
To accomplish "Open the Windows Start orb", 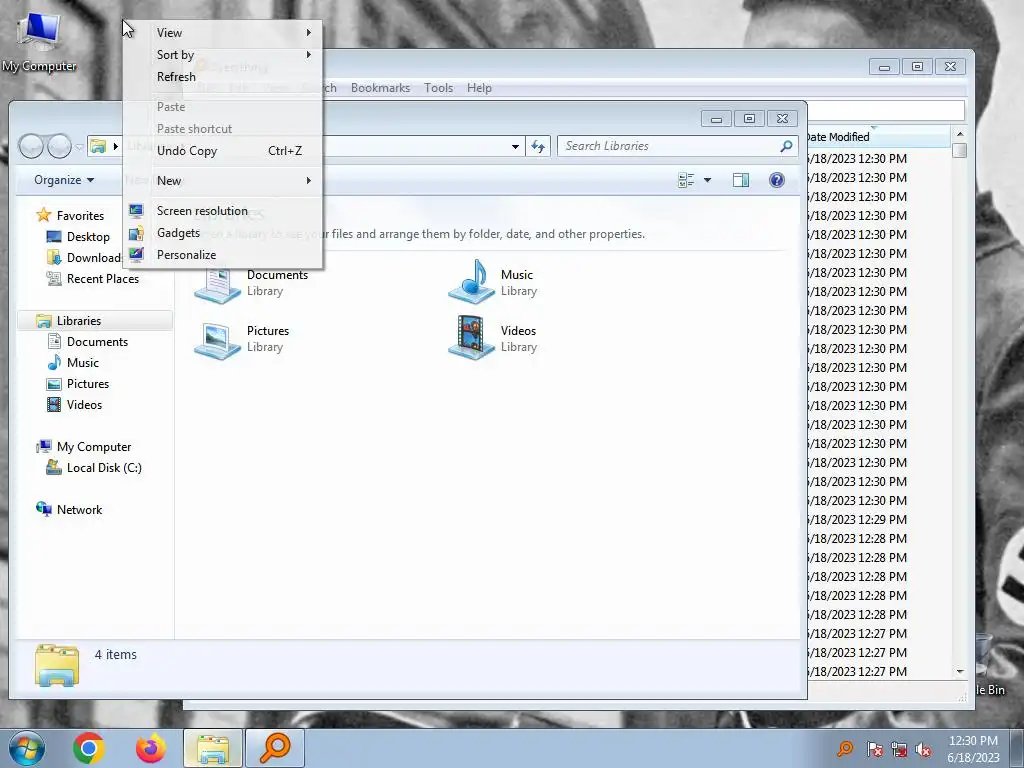I will coord(27,748).
